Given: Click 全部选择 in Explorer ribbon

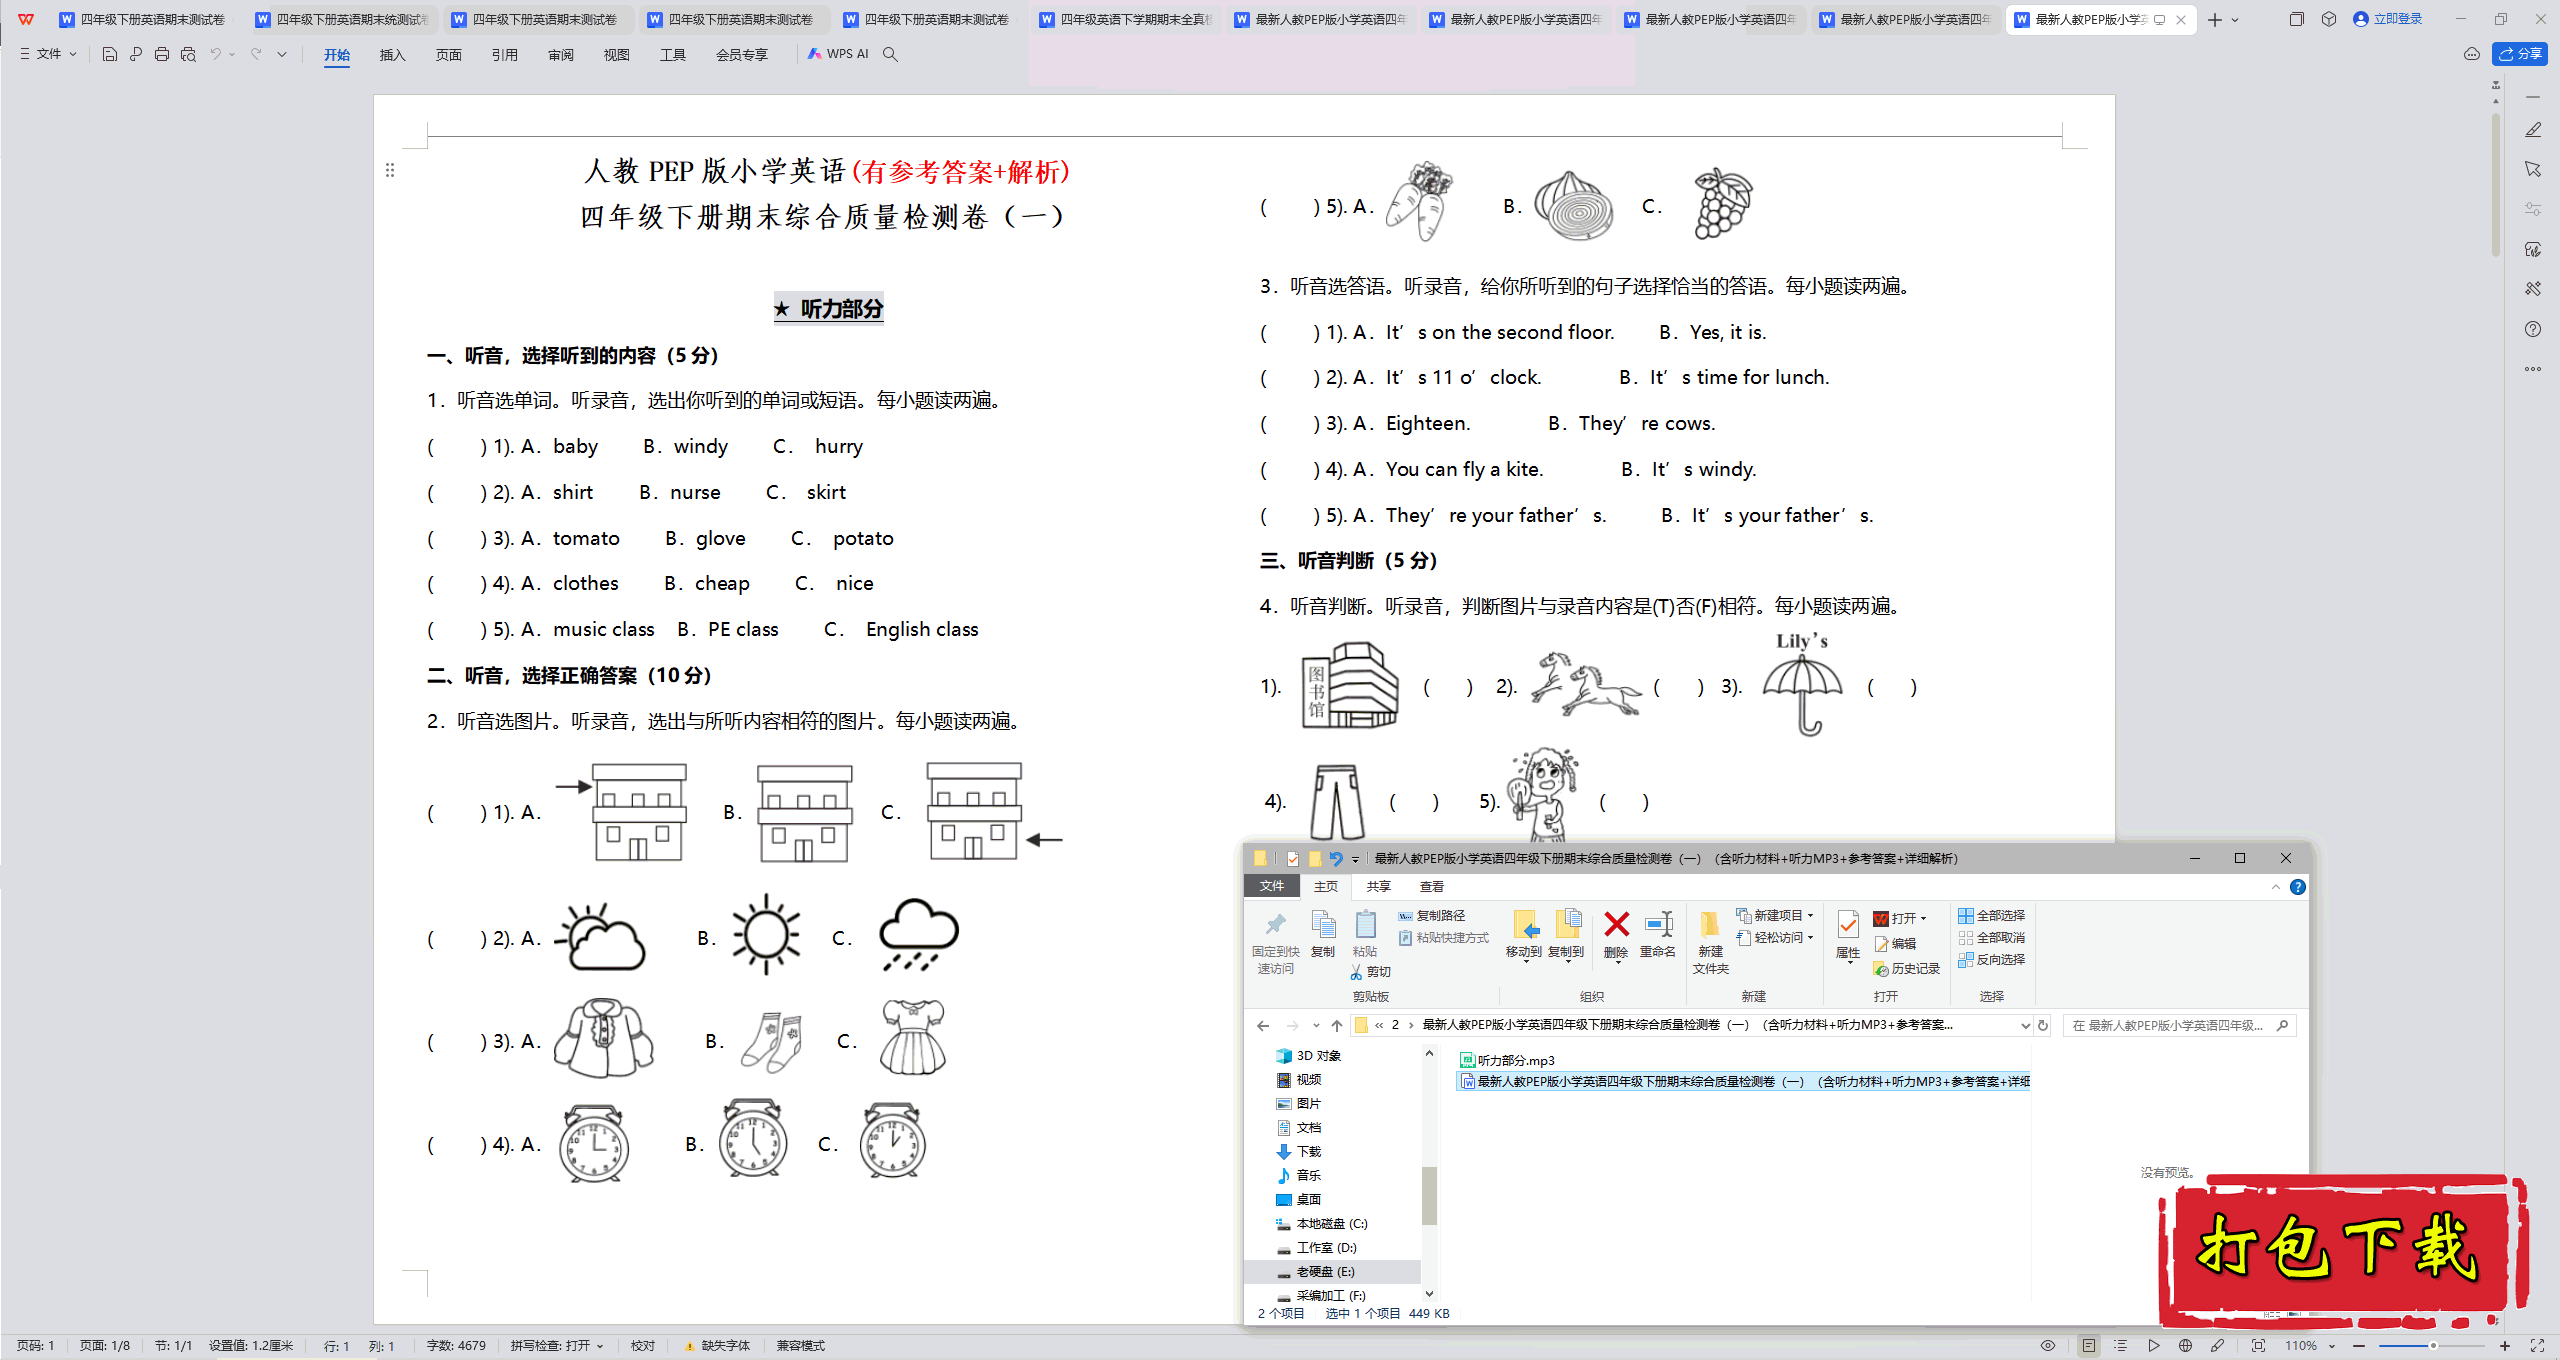Looking at the screenshot, I should [x=1991, y=915].
